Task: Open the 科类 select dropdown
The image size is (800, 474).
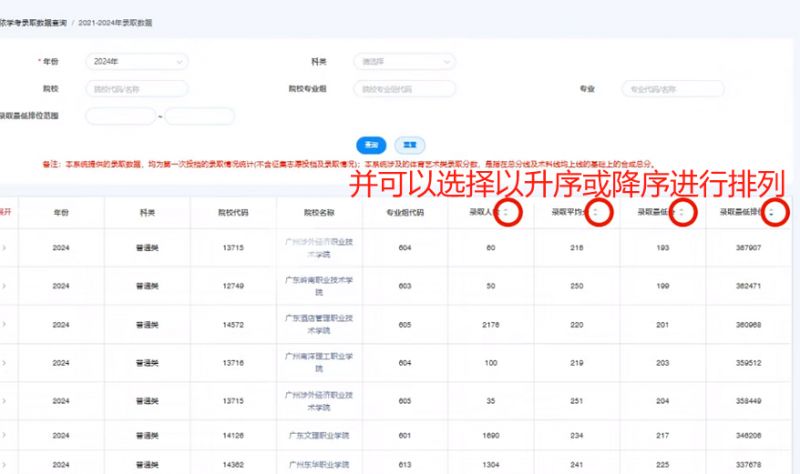Action: coord(405,62)
